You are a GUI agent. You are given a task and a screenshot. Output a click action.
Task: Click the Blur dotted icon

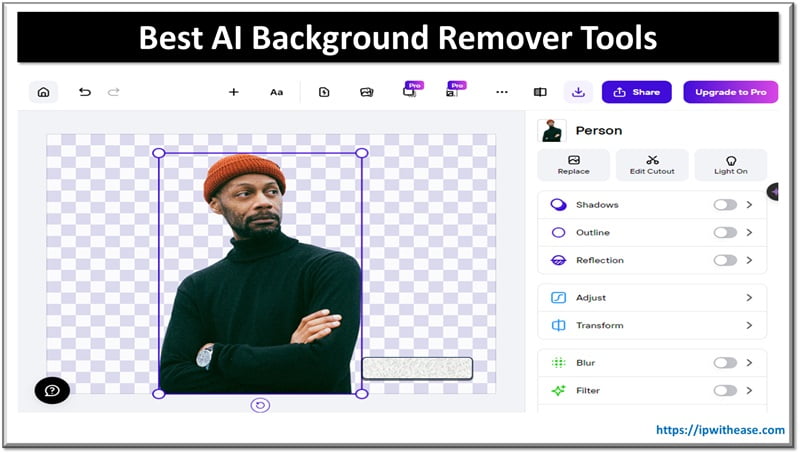559,363
